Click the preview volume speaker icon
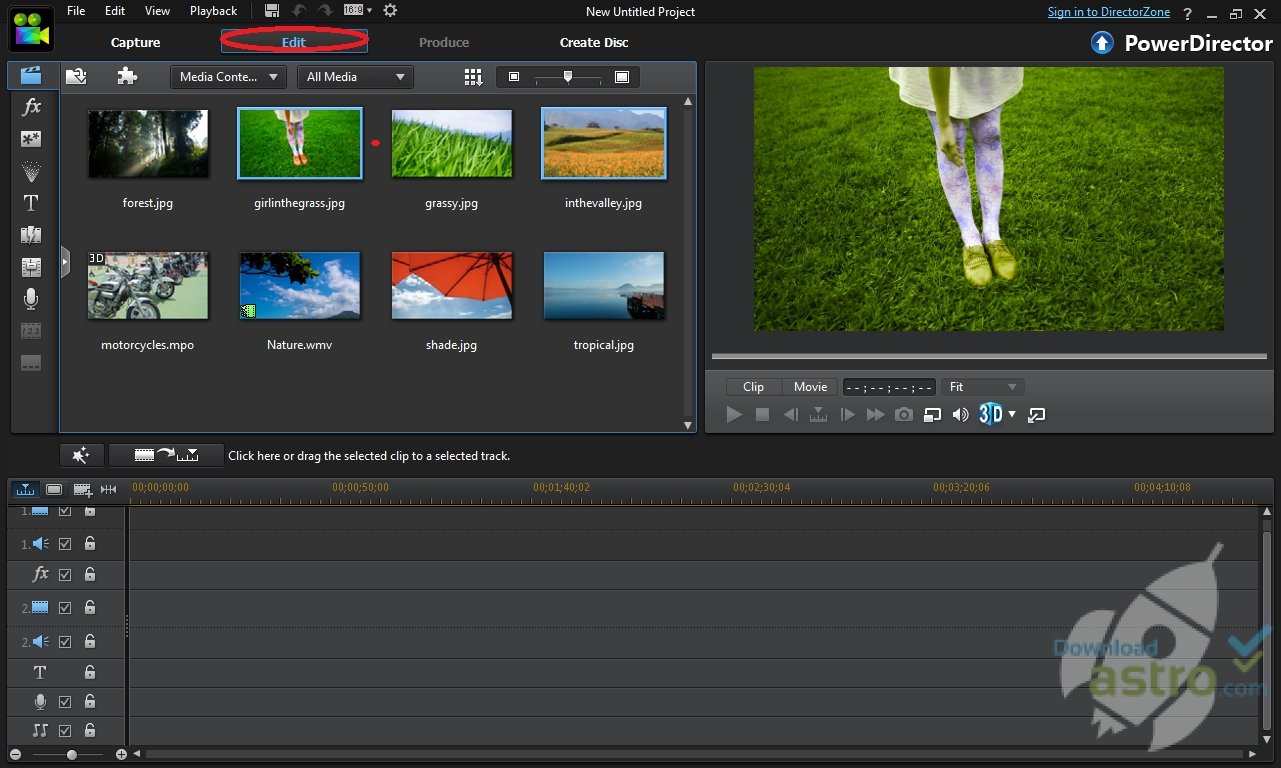This screenshot has width=1281, height=768. click(960, 414)
